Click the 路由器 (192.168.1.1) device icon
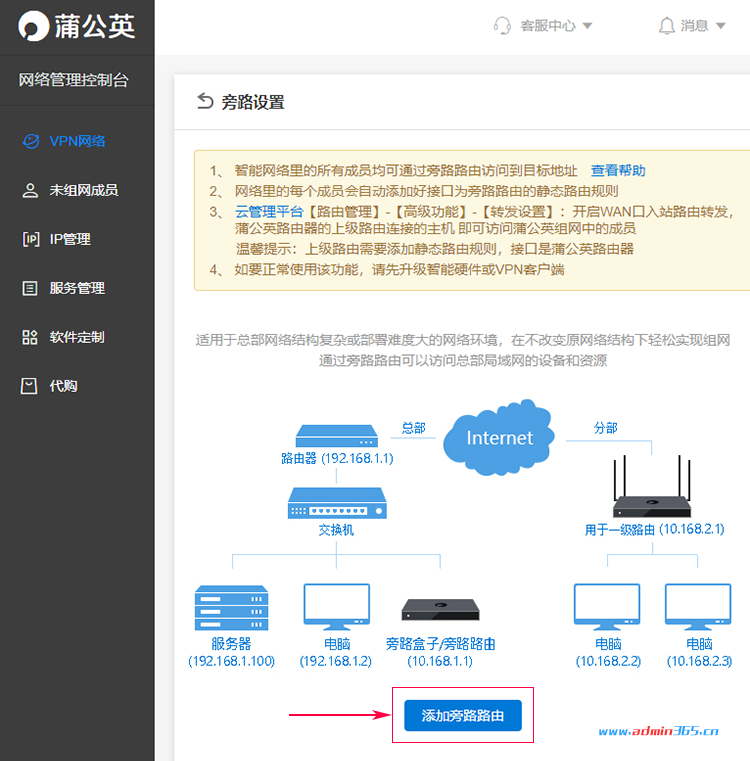The height and width of the screenshot is (761, 750). [337, 436]
